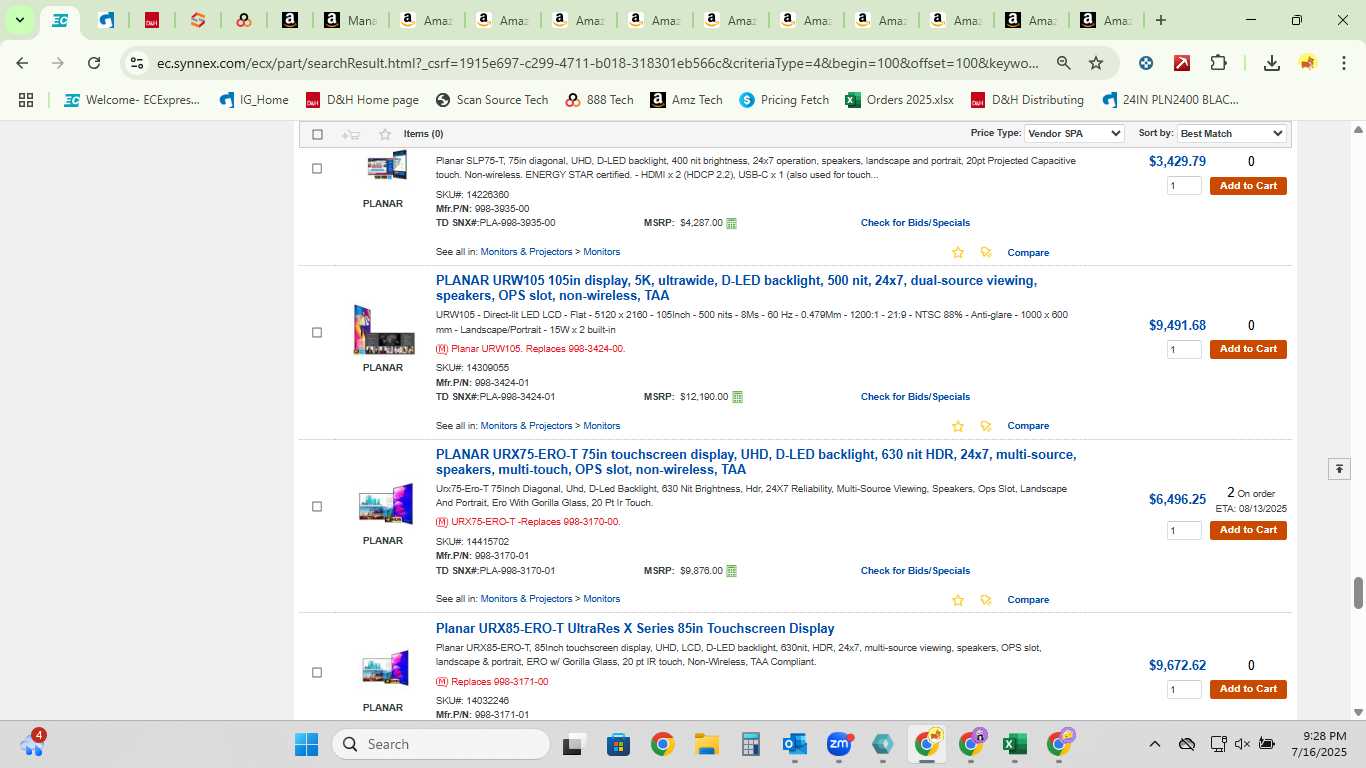
Task: Click the favorite star for the URW105 listing
Action: (958, 426)
